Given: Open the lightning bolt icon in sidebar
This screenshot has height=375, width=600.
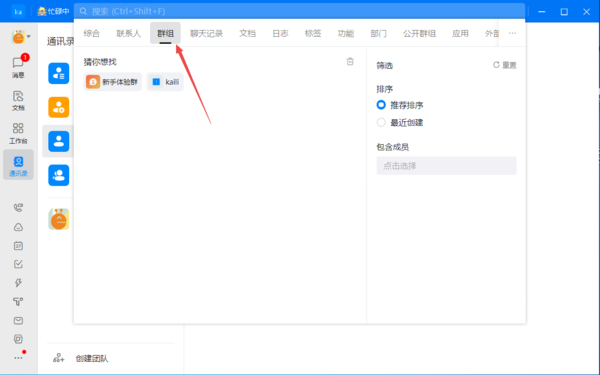Looking at the screenshot, I should coord(18,283).
